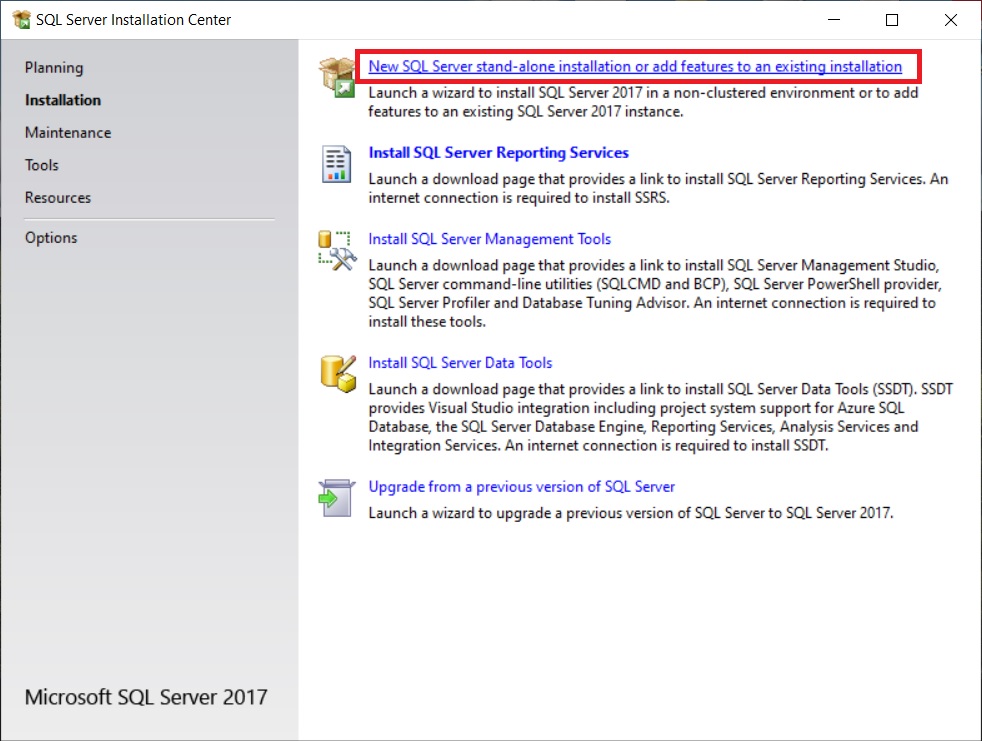
Task: Click Install SQL Server Data Tools link
Action: [460, 363]
